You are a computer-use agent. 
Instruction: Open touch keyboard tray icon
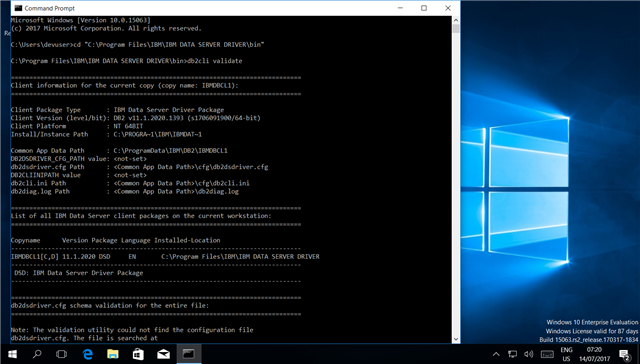coord(547,354)
